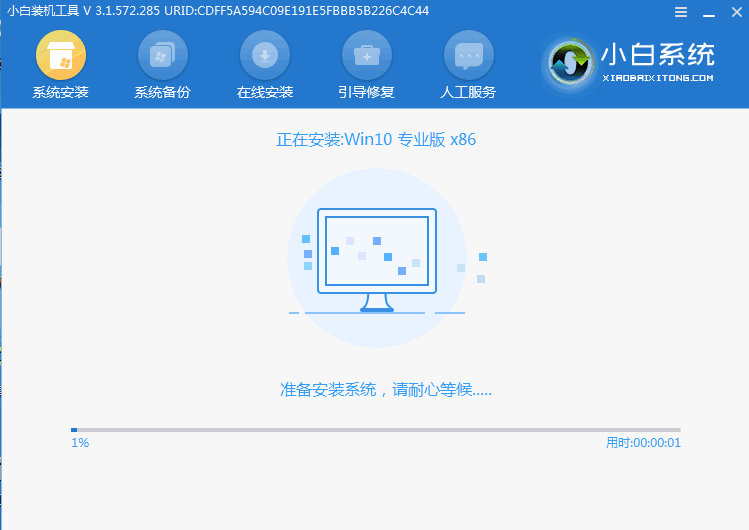
Task: Click the 1% progress value
Action: 80,443
